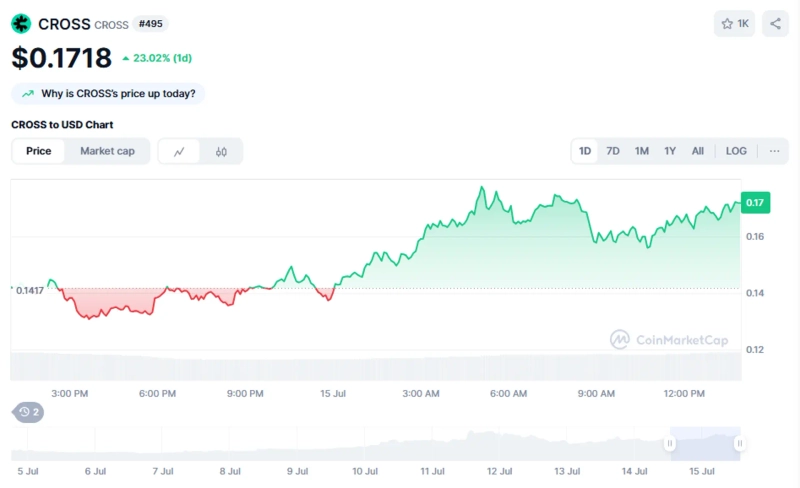Viewport: 800px width, 488px height.
Task: Select the Price chart tab
Action: point(39,151)
